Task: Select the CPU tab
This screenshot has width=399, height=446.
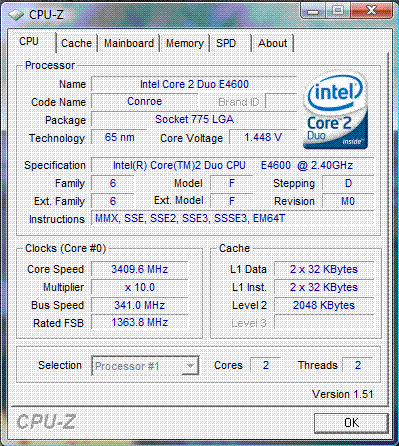Action: [x=29, y=41]
